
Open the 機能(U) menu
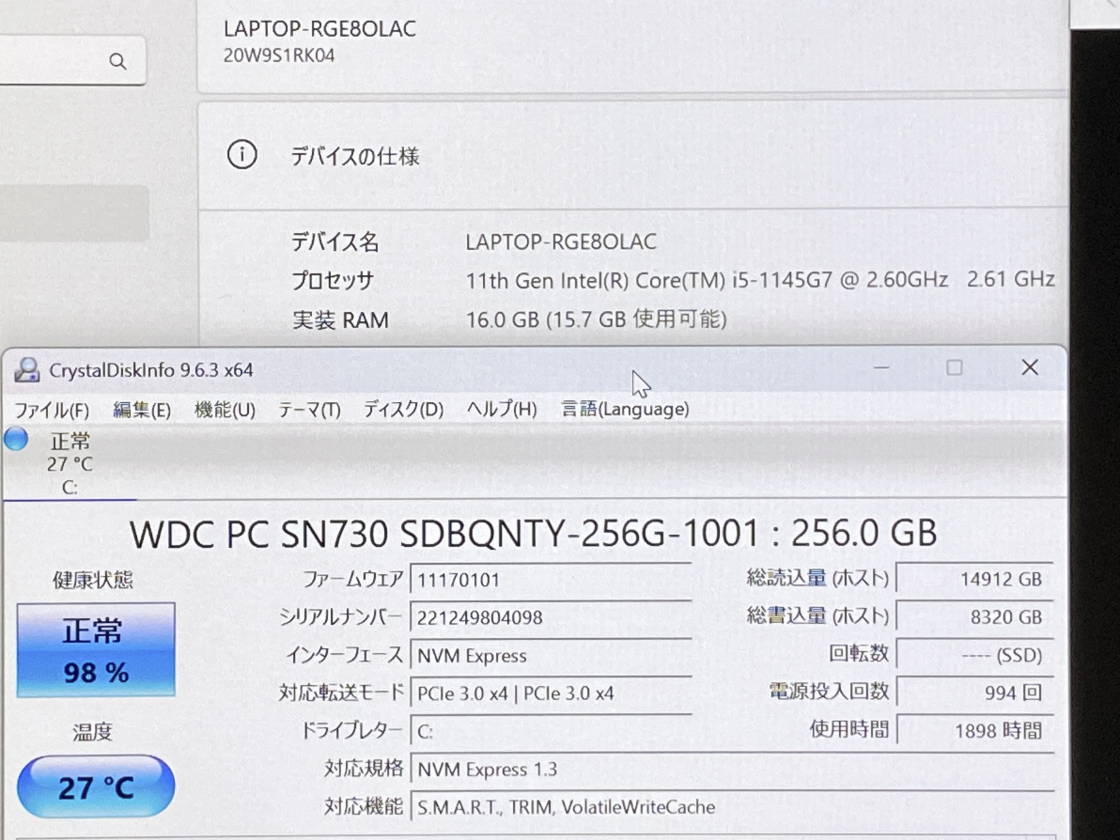point(224,409)
